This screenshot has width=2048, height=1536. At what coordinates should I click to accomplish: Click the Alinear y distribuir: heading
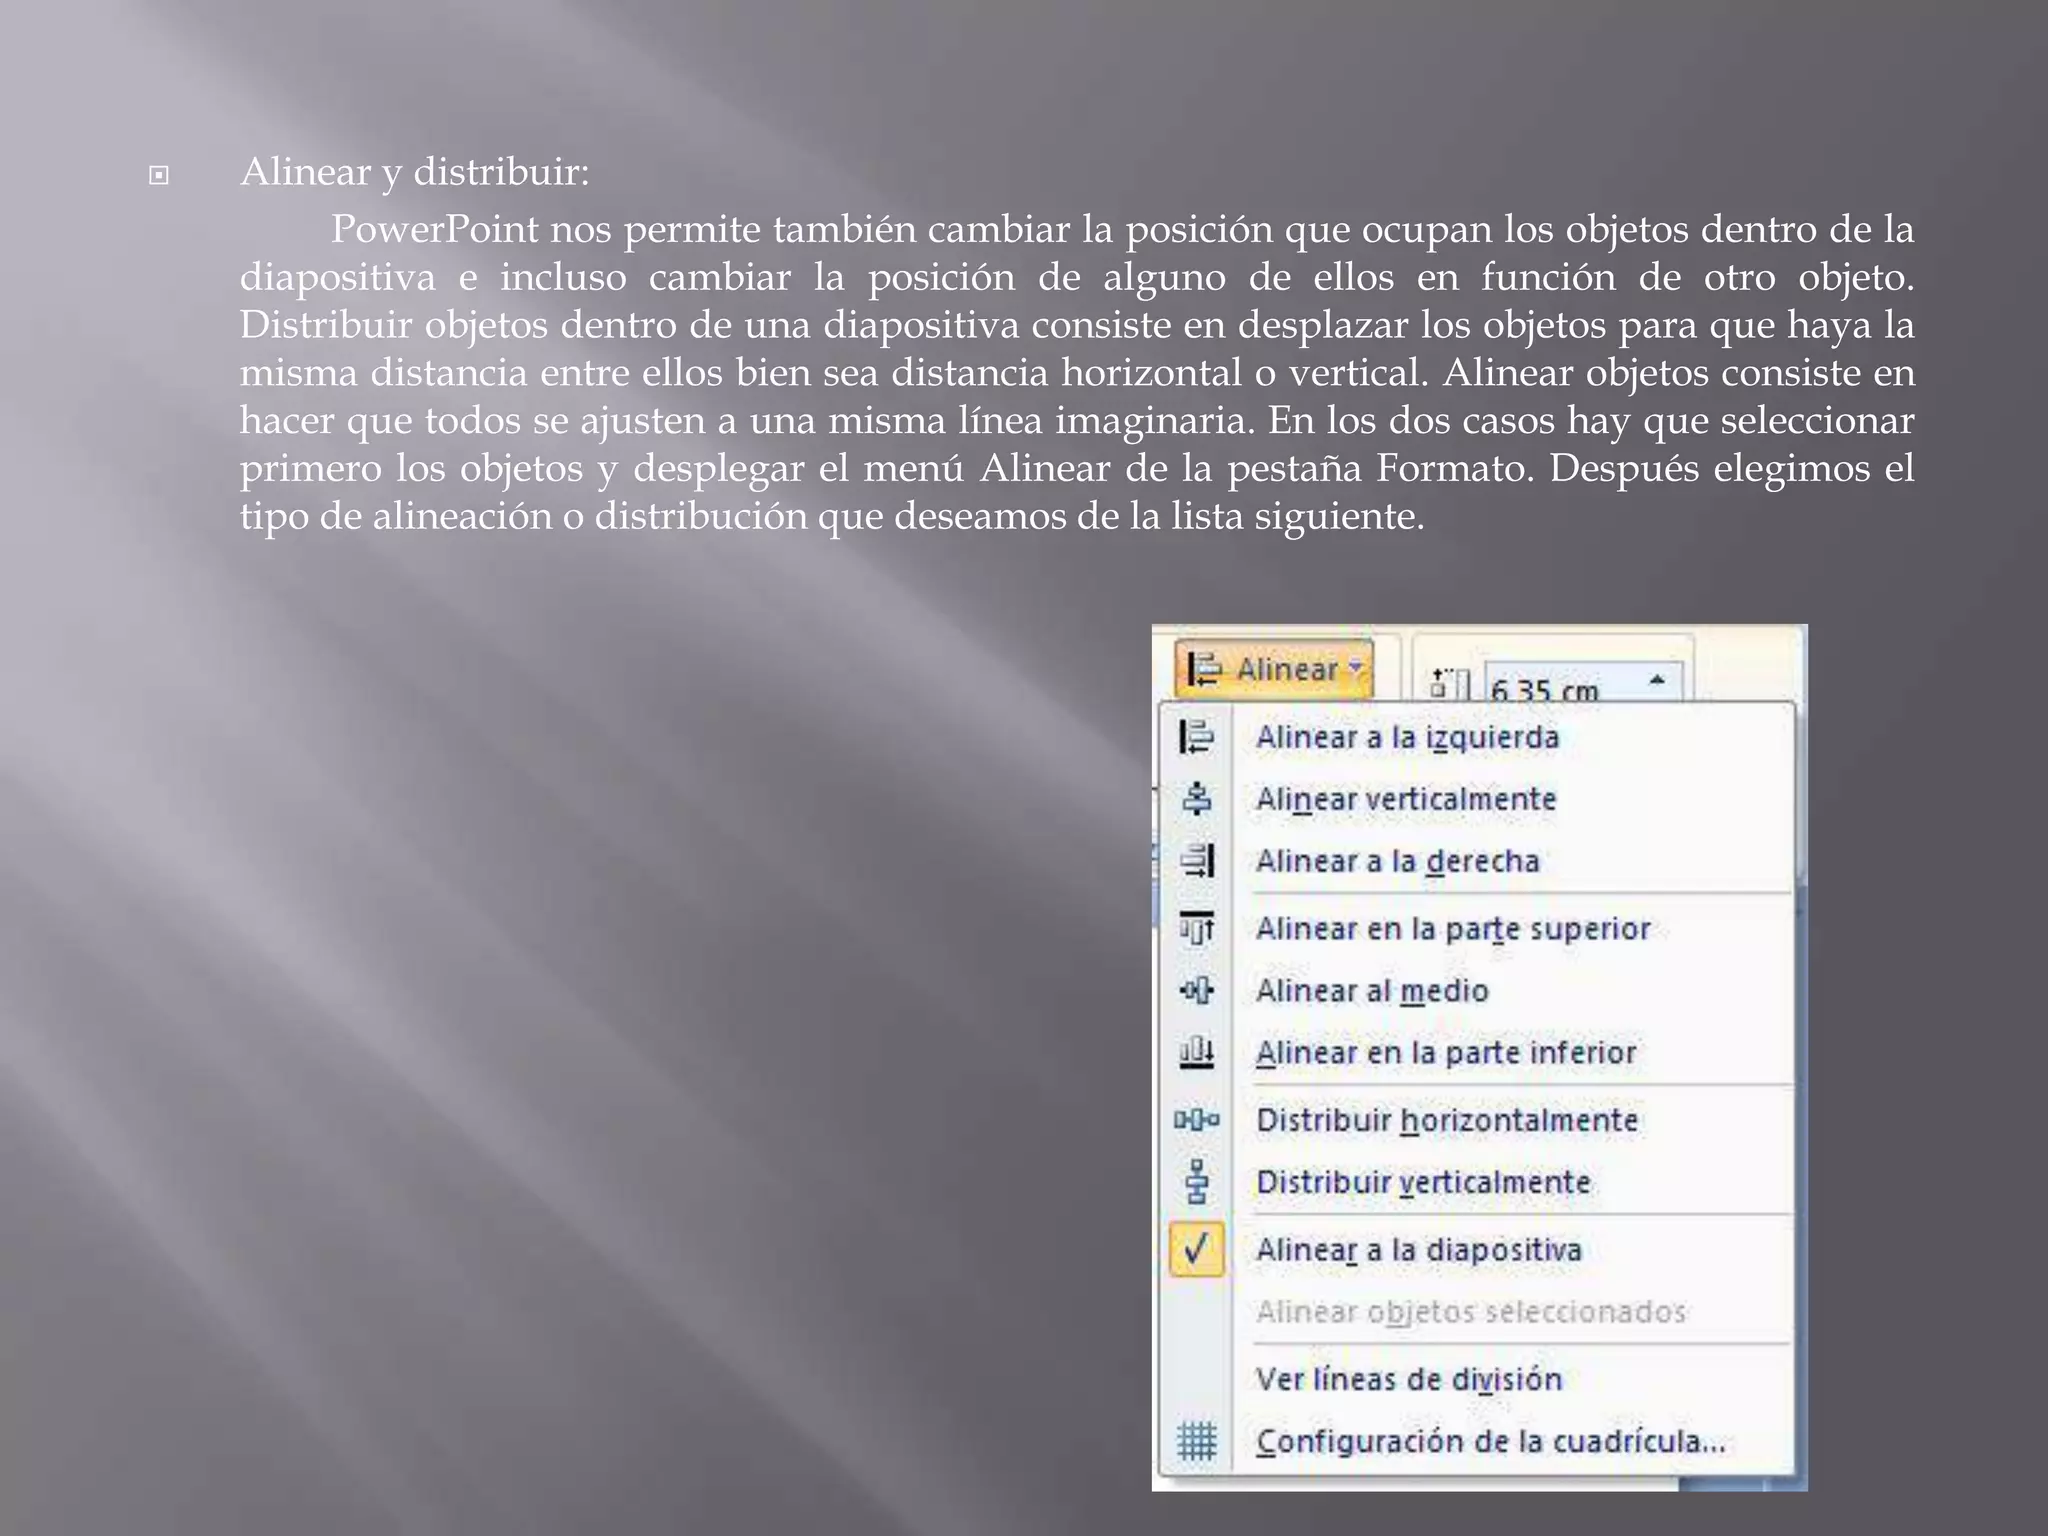[x=415, y=172]
